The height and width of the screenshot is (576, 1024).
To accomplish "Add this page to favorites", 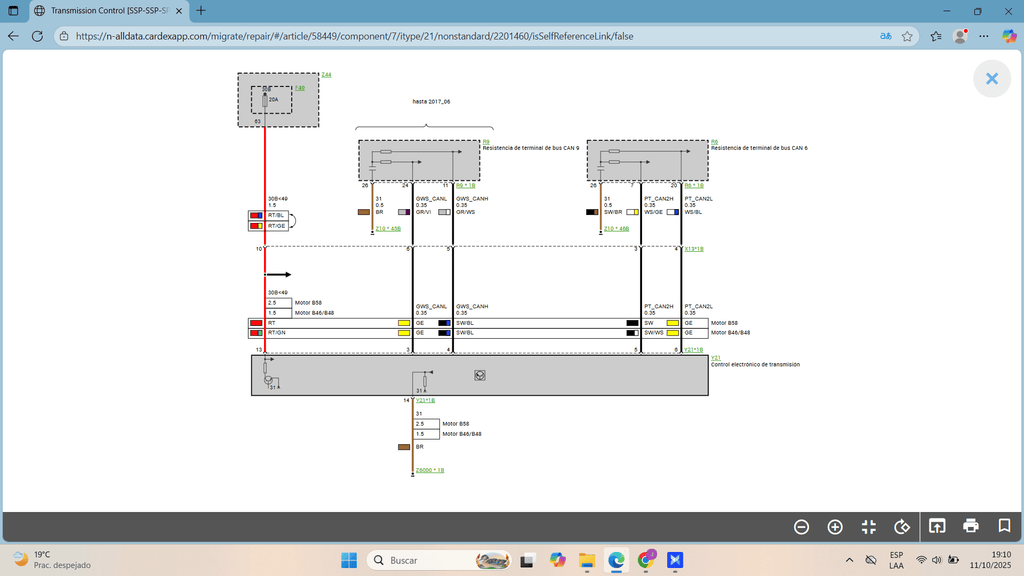I will (907, 35).
